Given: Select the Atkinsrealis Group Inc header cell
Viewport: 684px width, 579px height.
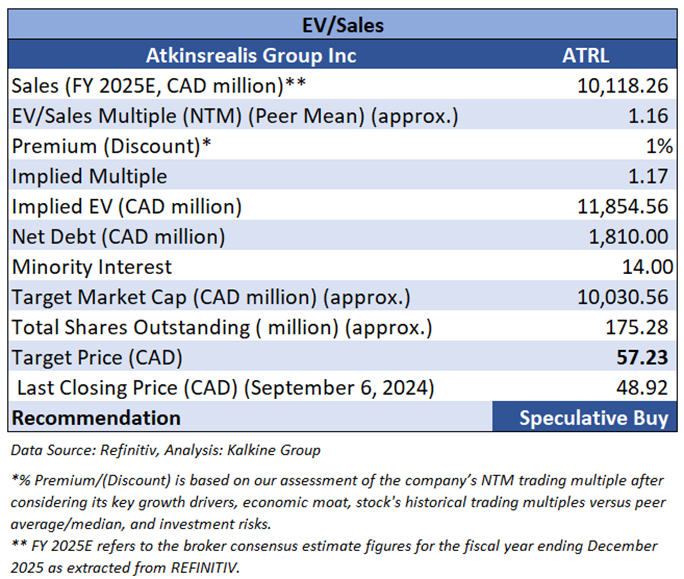Looking at the screenshot, I should [x=251, y=55].
